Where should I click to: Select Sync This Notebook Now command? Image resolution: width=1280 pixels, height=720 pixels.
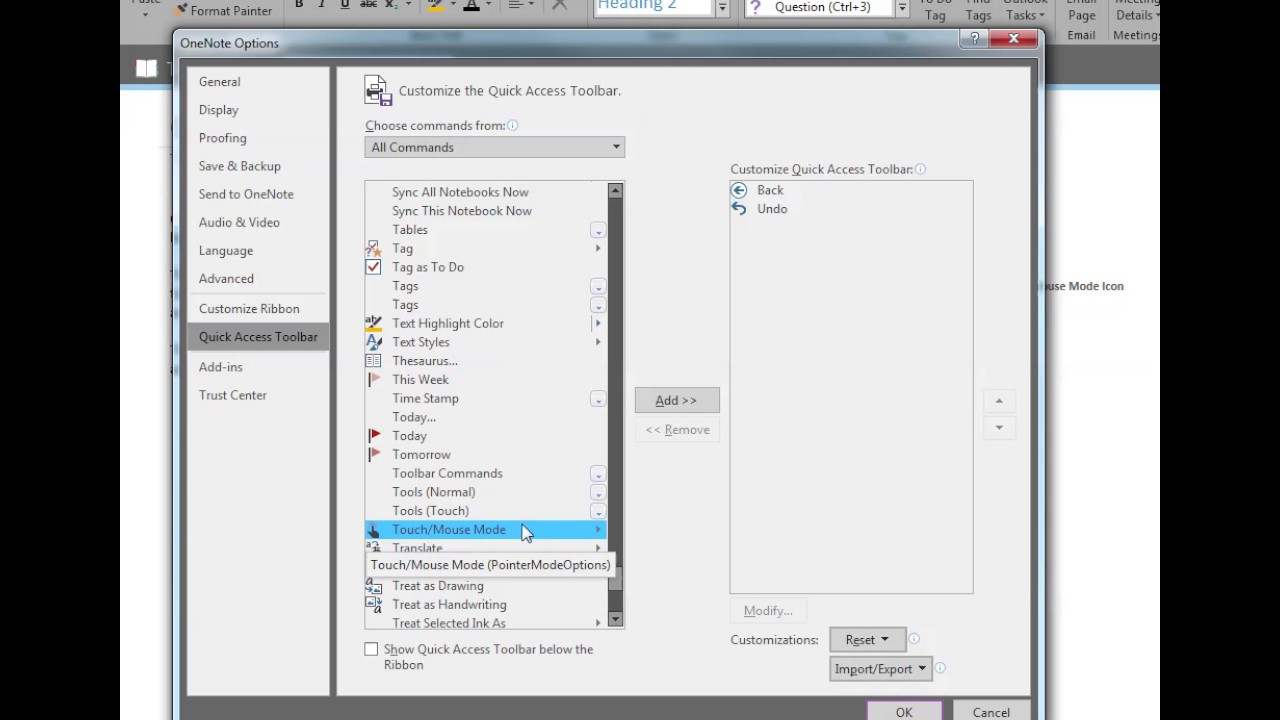tap(486, 211)
